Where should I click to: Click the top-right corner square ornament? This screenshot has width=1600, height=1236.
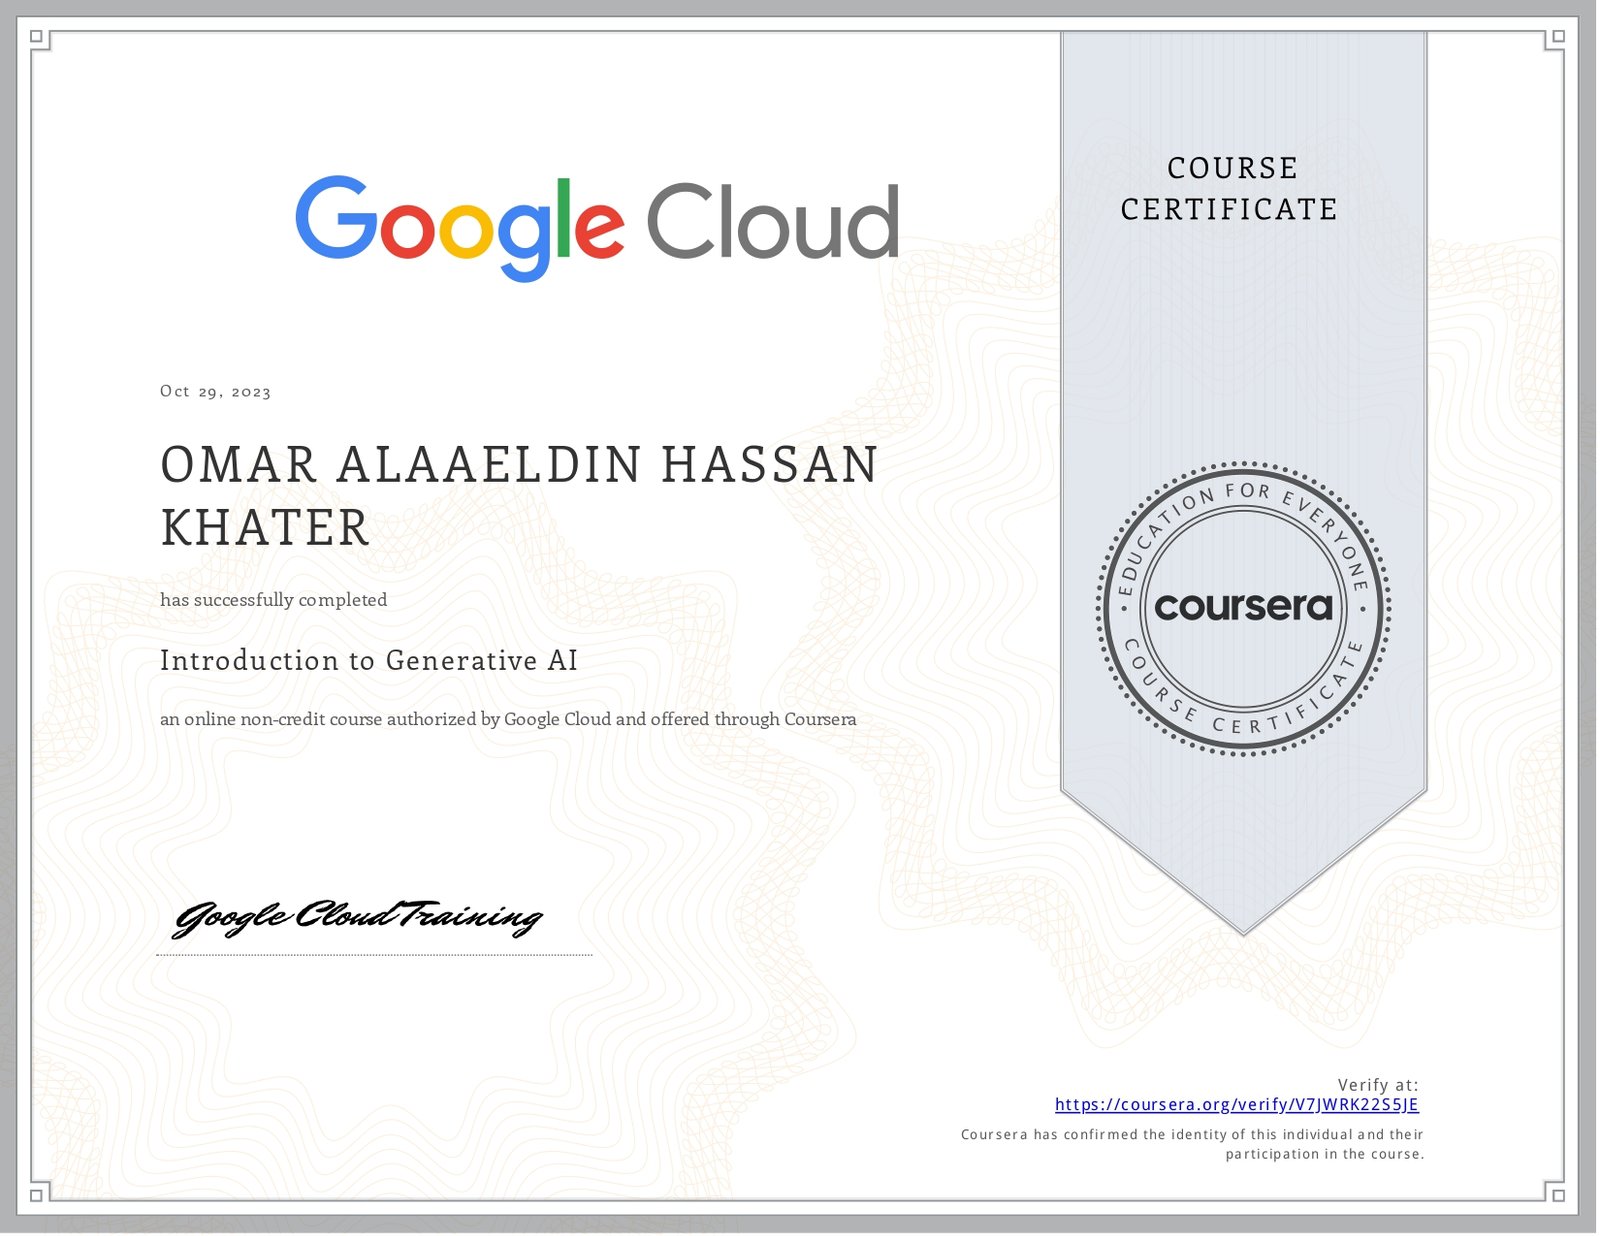pos(1557,38)
